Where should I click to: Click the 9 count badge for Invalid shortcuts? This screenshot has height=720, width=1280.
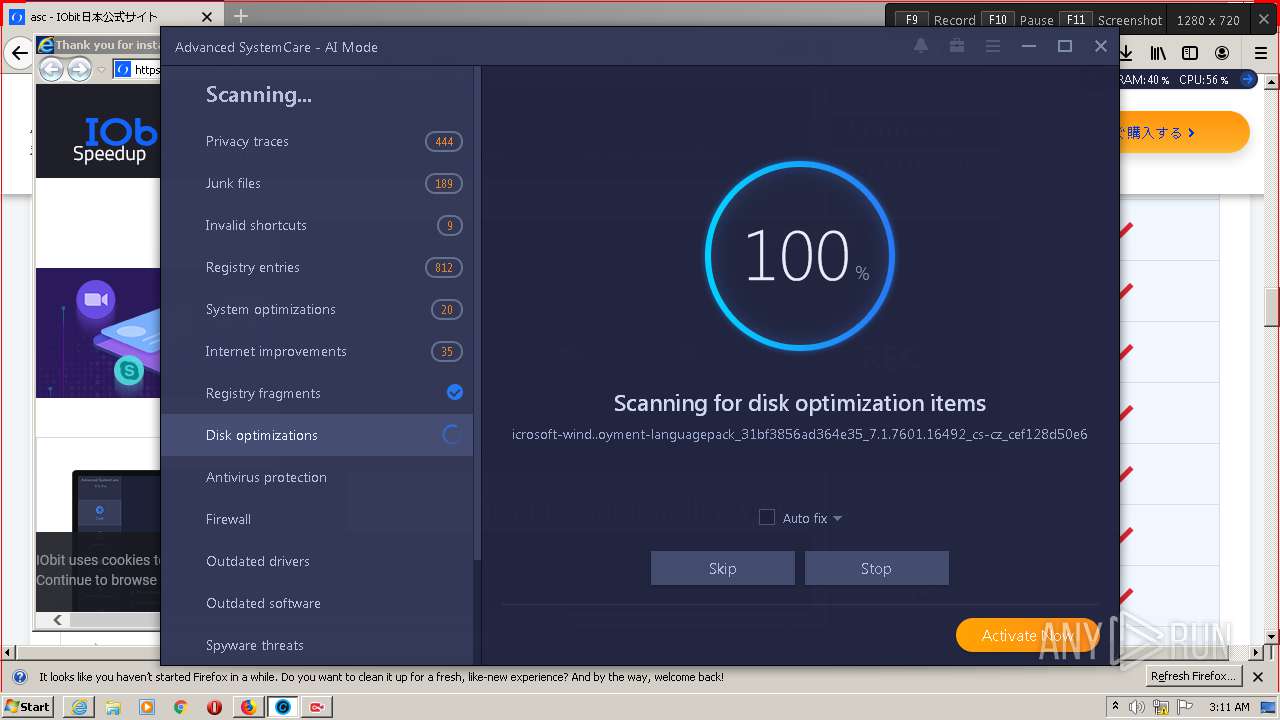pyautogui.click(x=450, y=226)
